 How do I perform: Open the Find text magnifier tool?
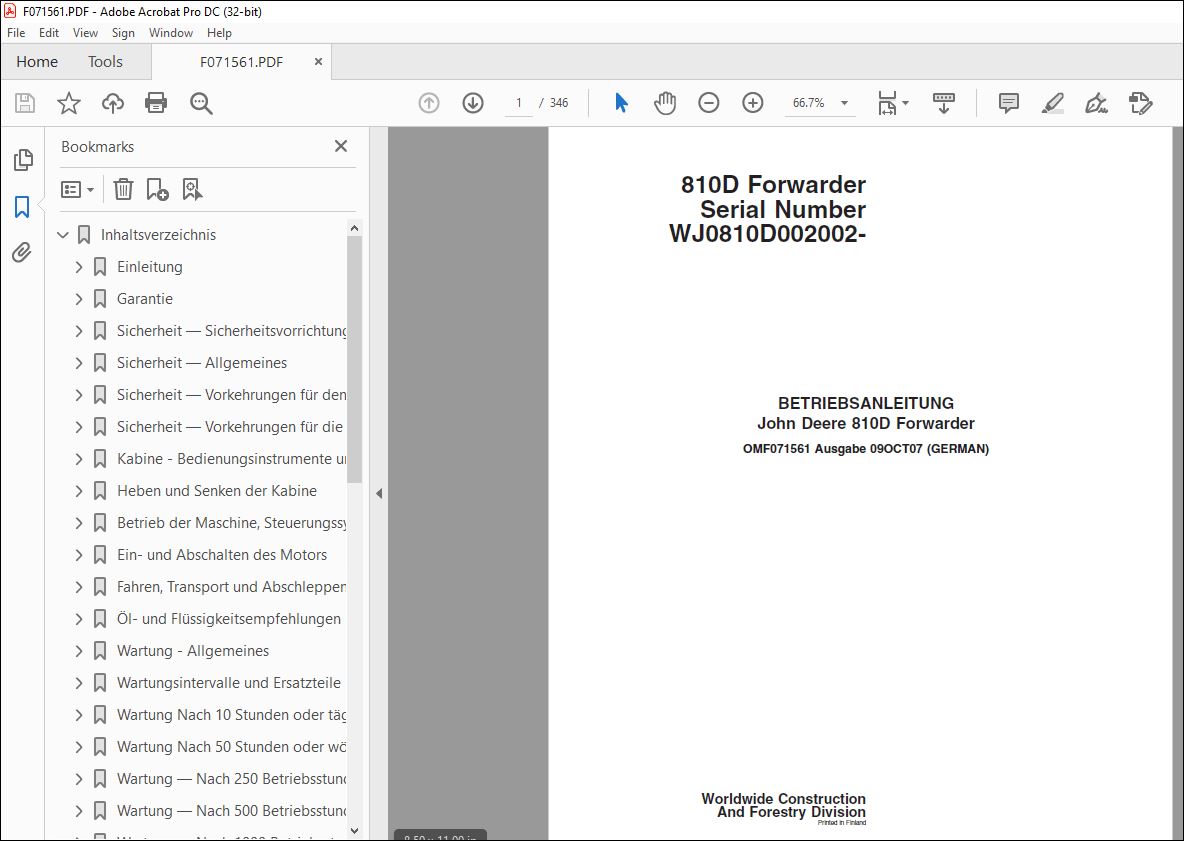click(201, 103)
